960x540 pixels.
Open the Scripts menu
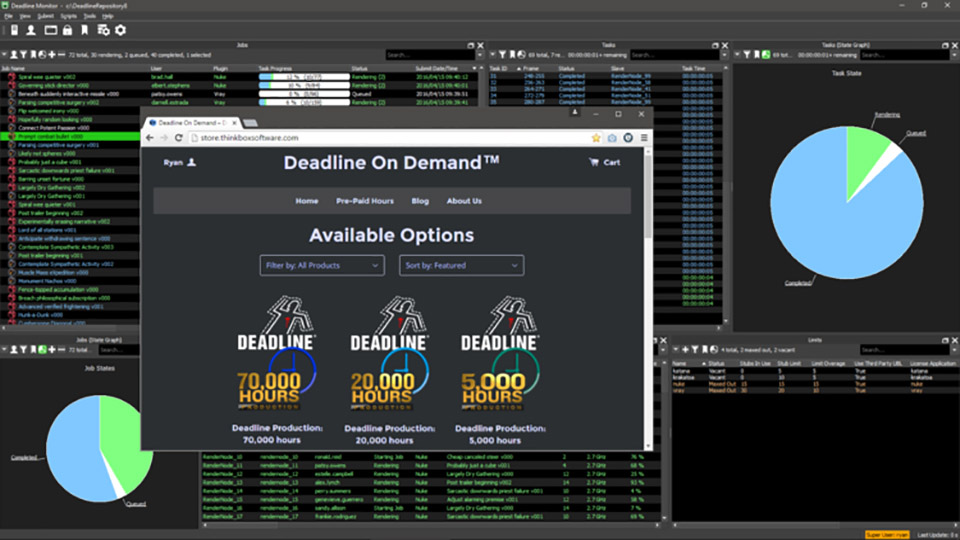pos(69,16)
